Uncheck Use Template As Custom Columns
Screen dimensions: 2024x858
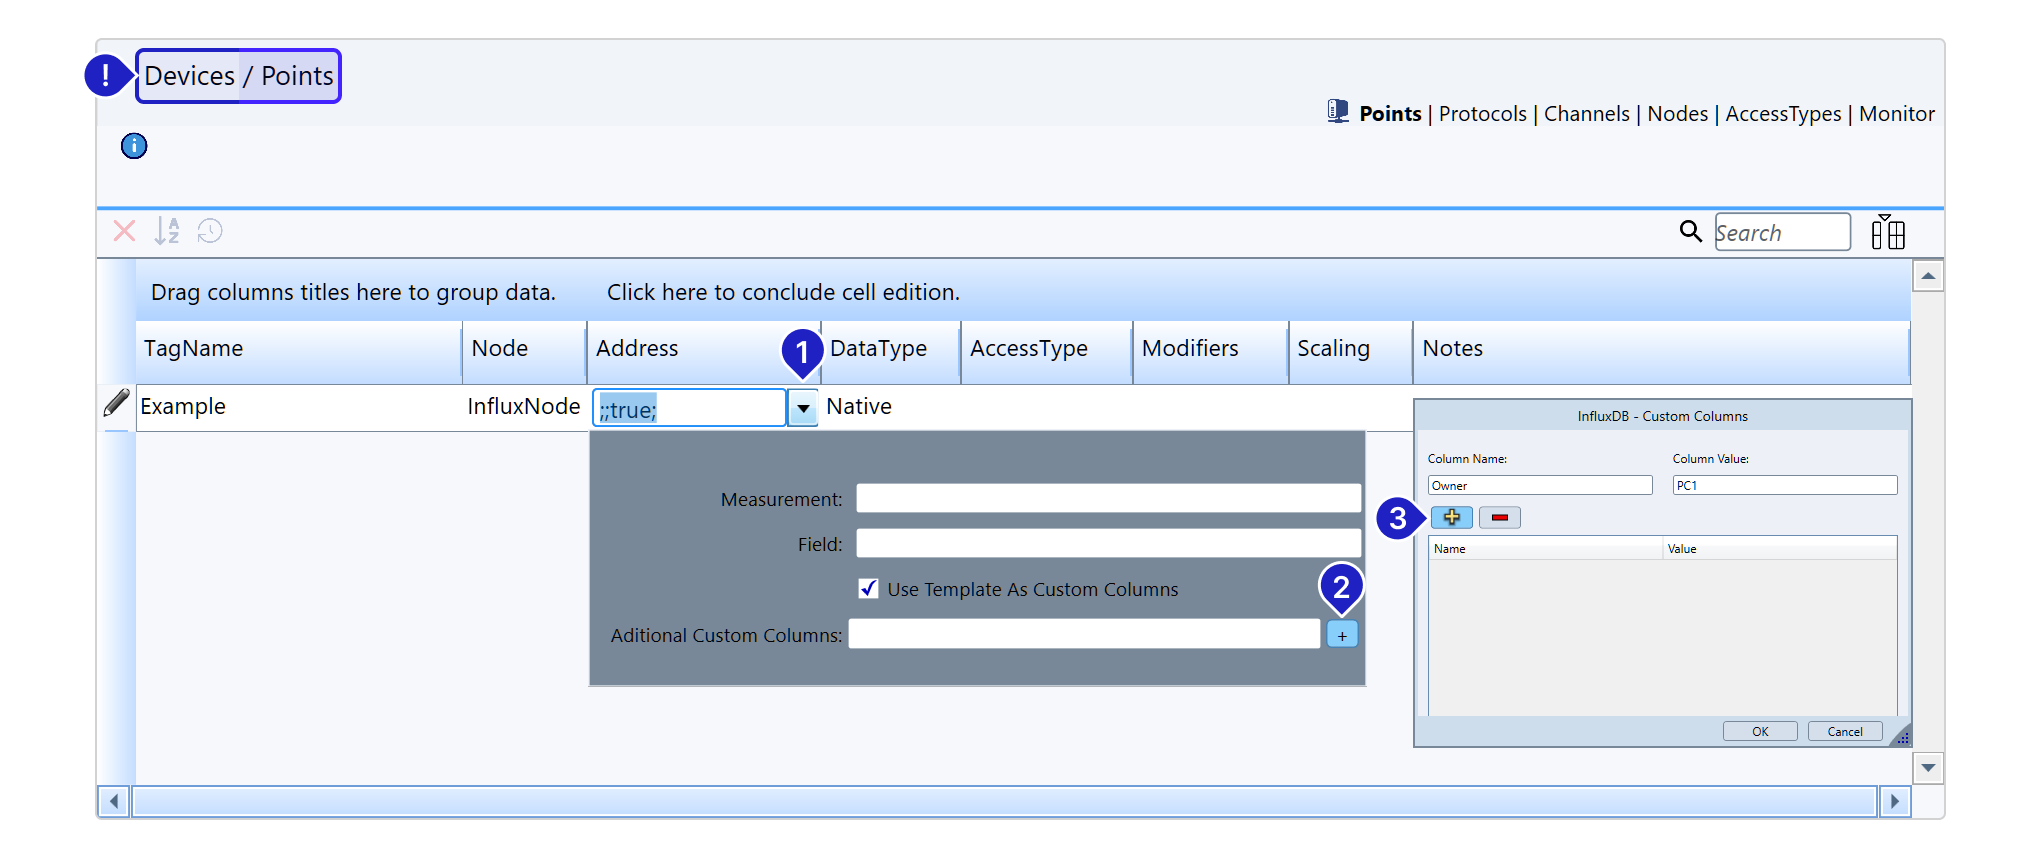coord(868,589)
